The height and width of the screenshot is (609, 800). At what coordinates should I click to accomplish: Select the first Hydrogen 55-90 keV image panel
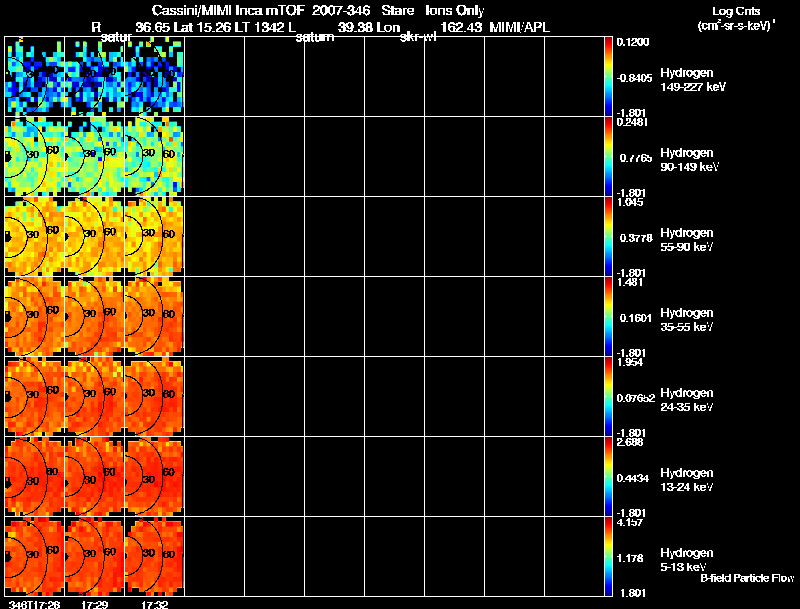pyautogui.click(x=34, y=236)
